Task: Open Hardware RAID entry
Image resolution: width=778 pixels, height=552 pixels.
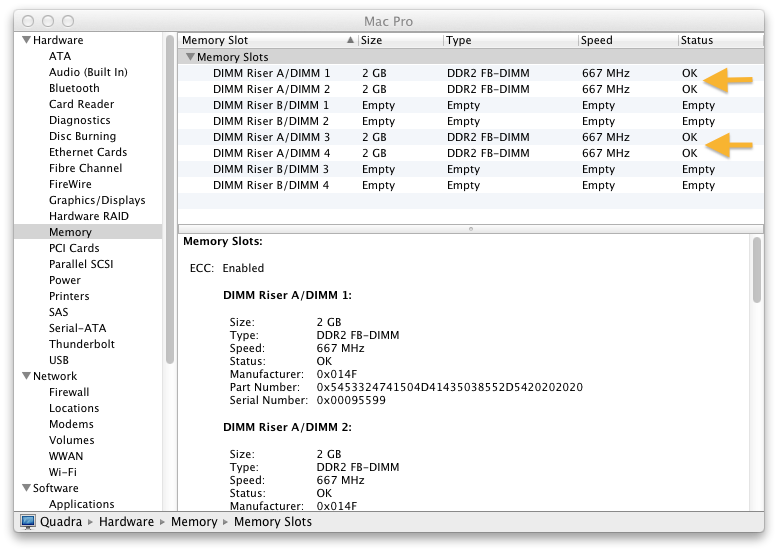Action: coord(89,216)
